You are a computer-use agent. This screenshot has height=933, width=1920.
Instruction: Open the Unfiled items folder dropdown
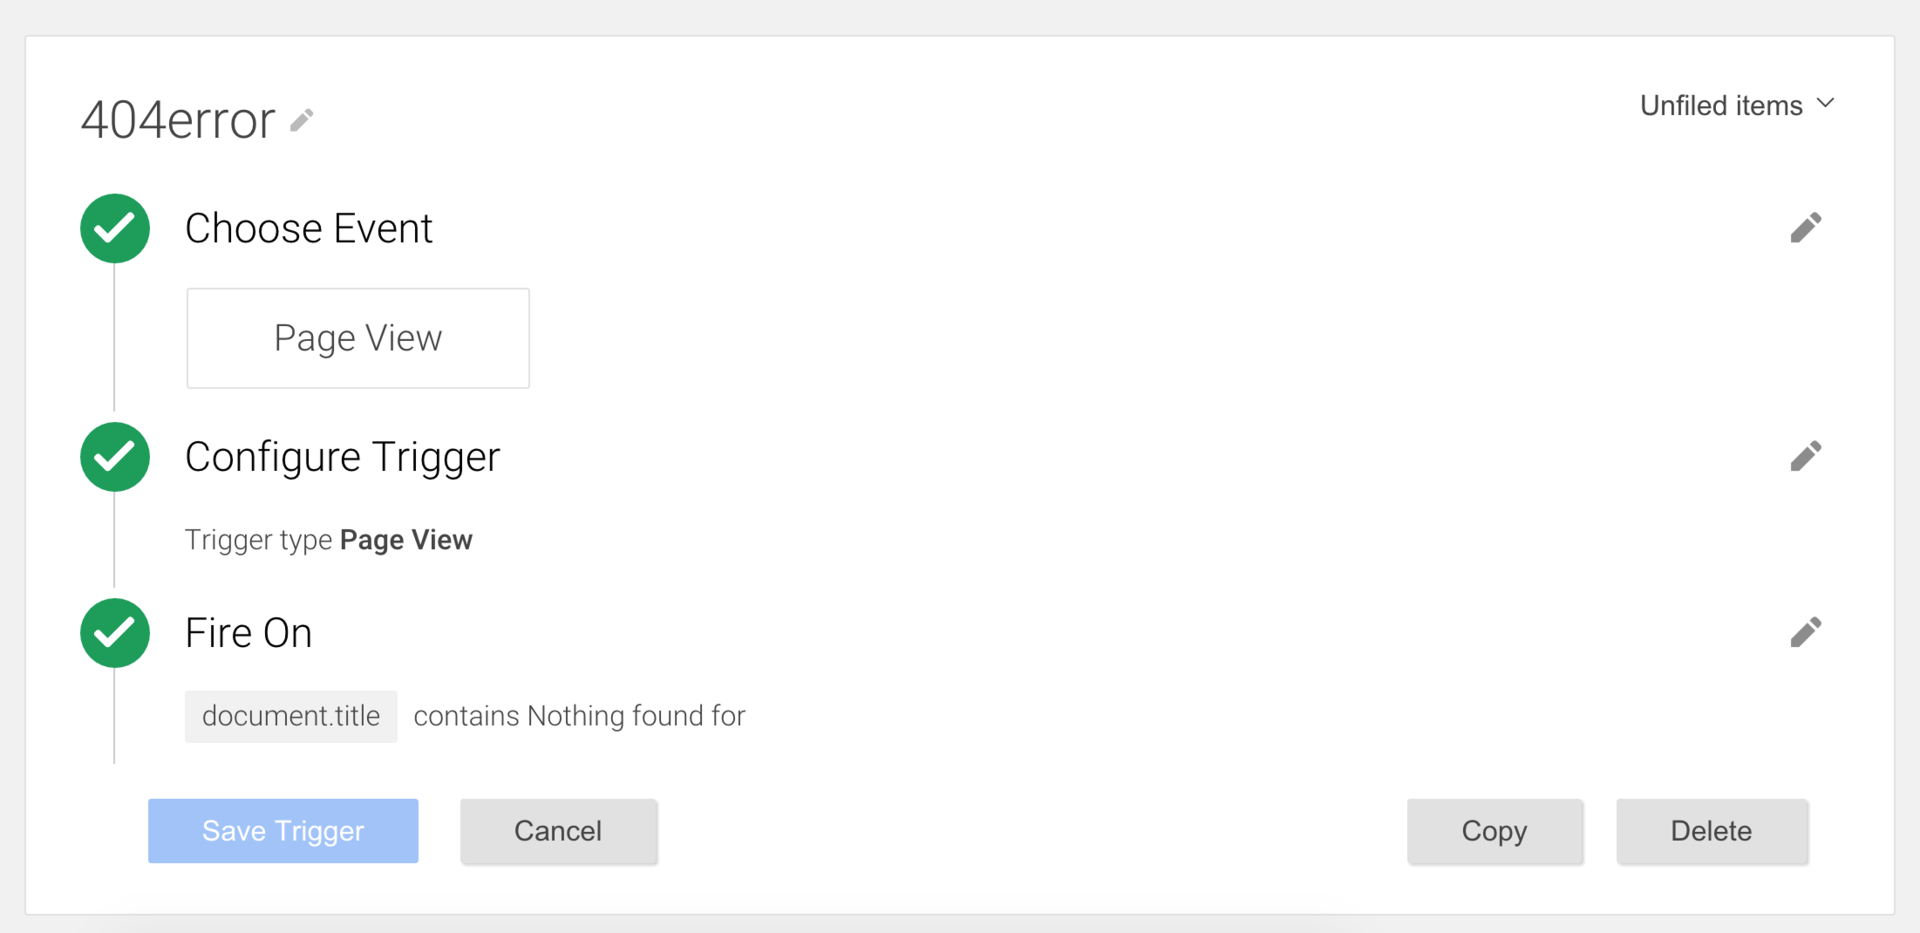tap(1737, 105)
